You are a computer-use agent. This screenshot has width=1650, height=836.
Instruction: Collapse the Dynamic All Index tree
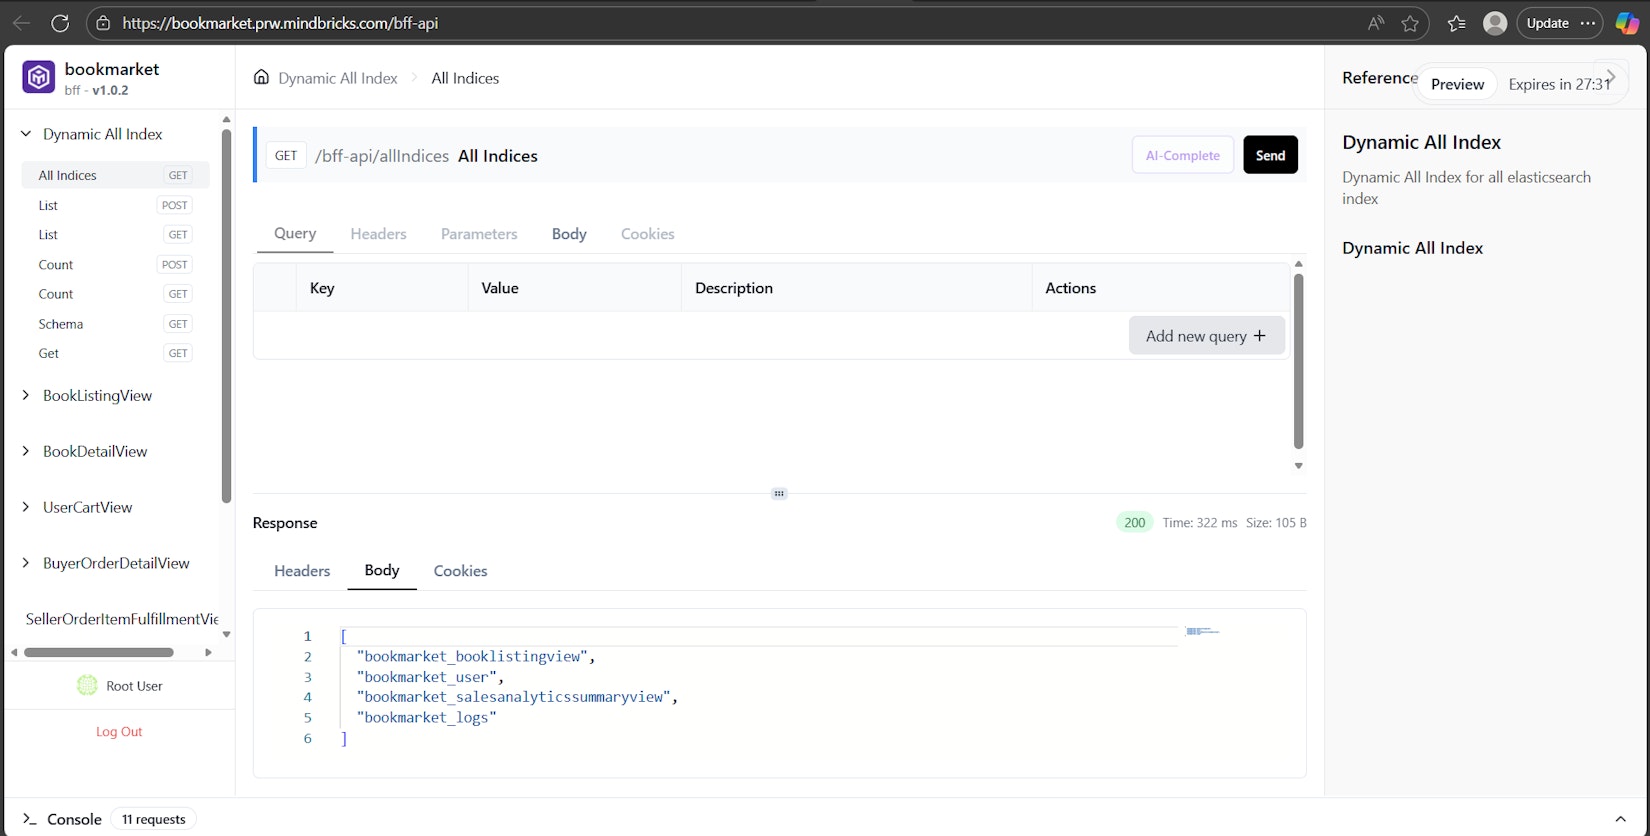pos(26,134)
